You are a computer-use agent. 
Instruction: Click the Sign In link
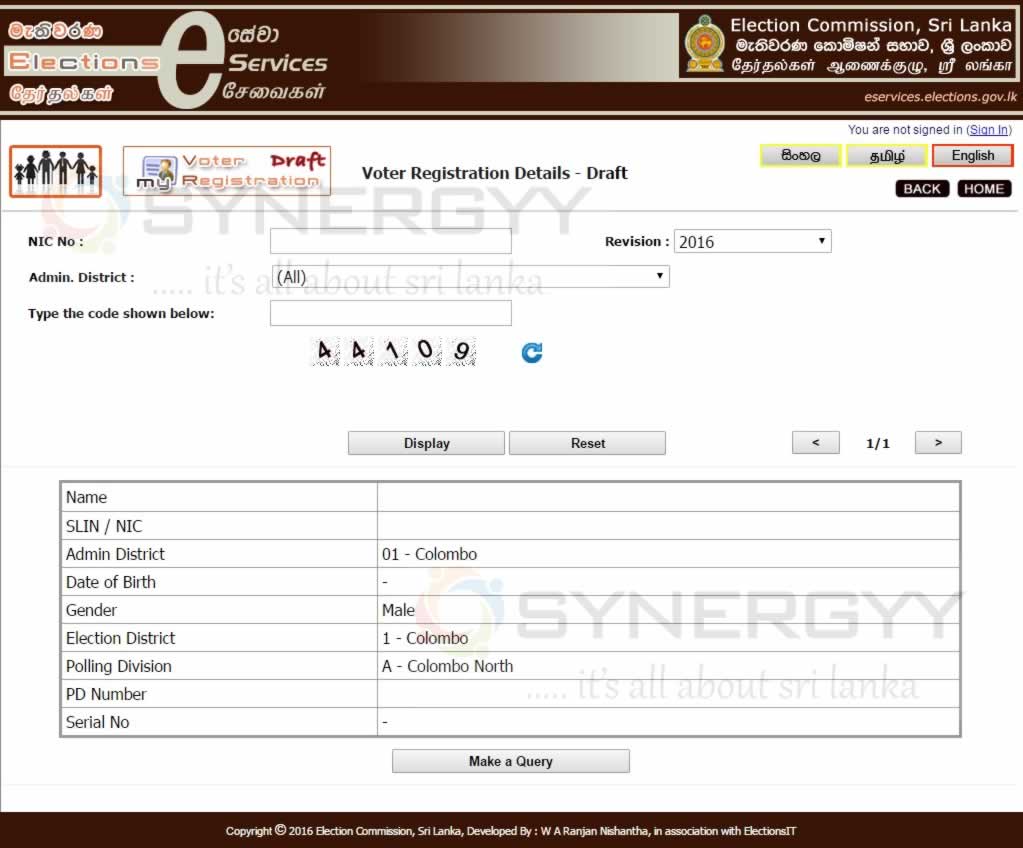tap(989, 130)
